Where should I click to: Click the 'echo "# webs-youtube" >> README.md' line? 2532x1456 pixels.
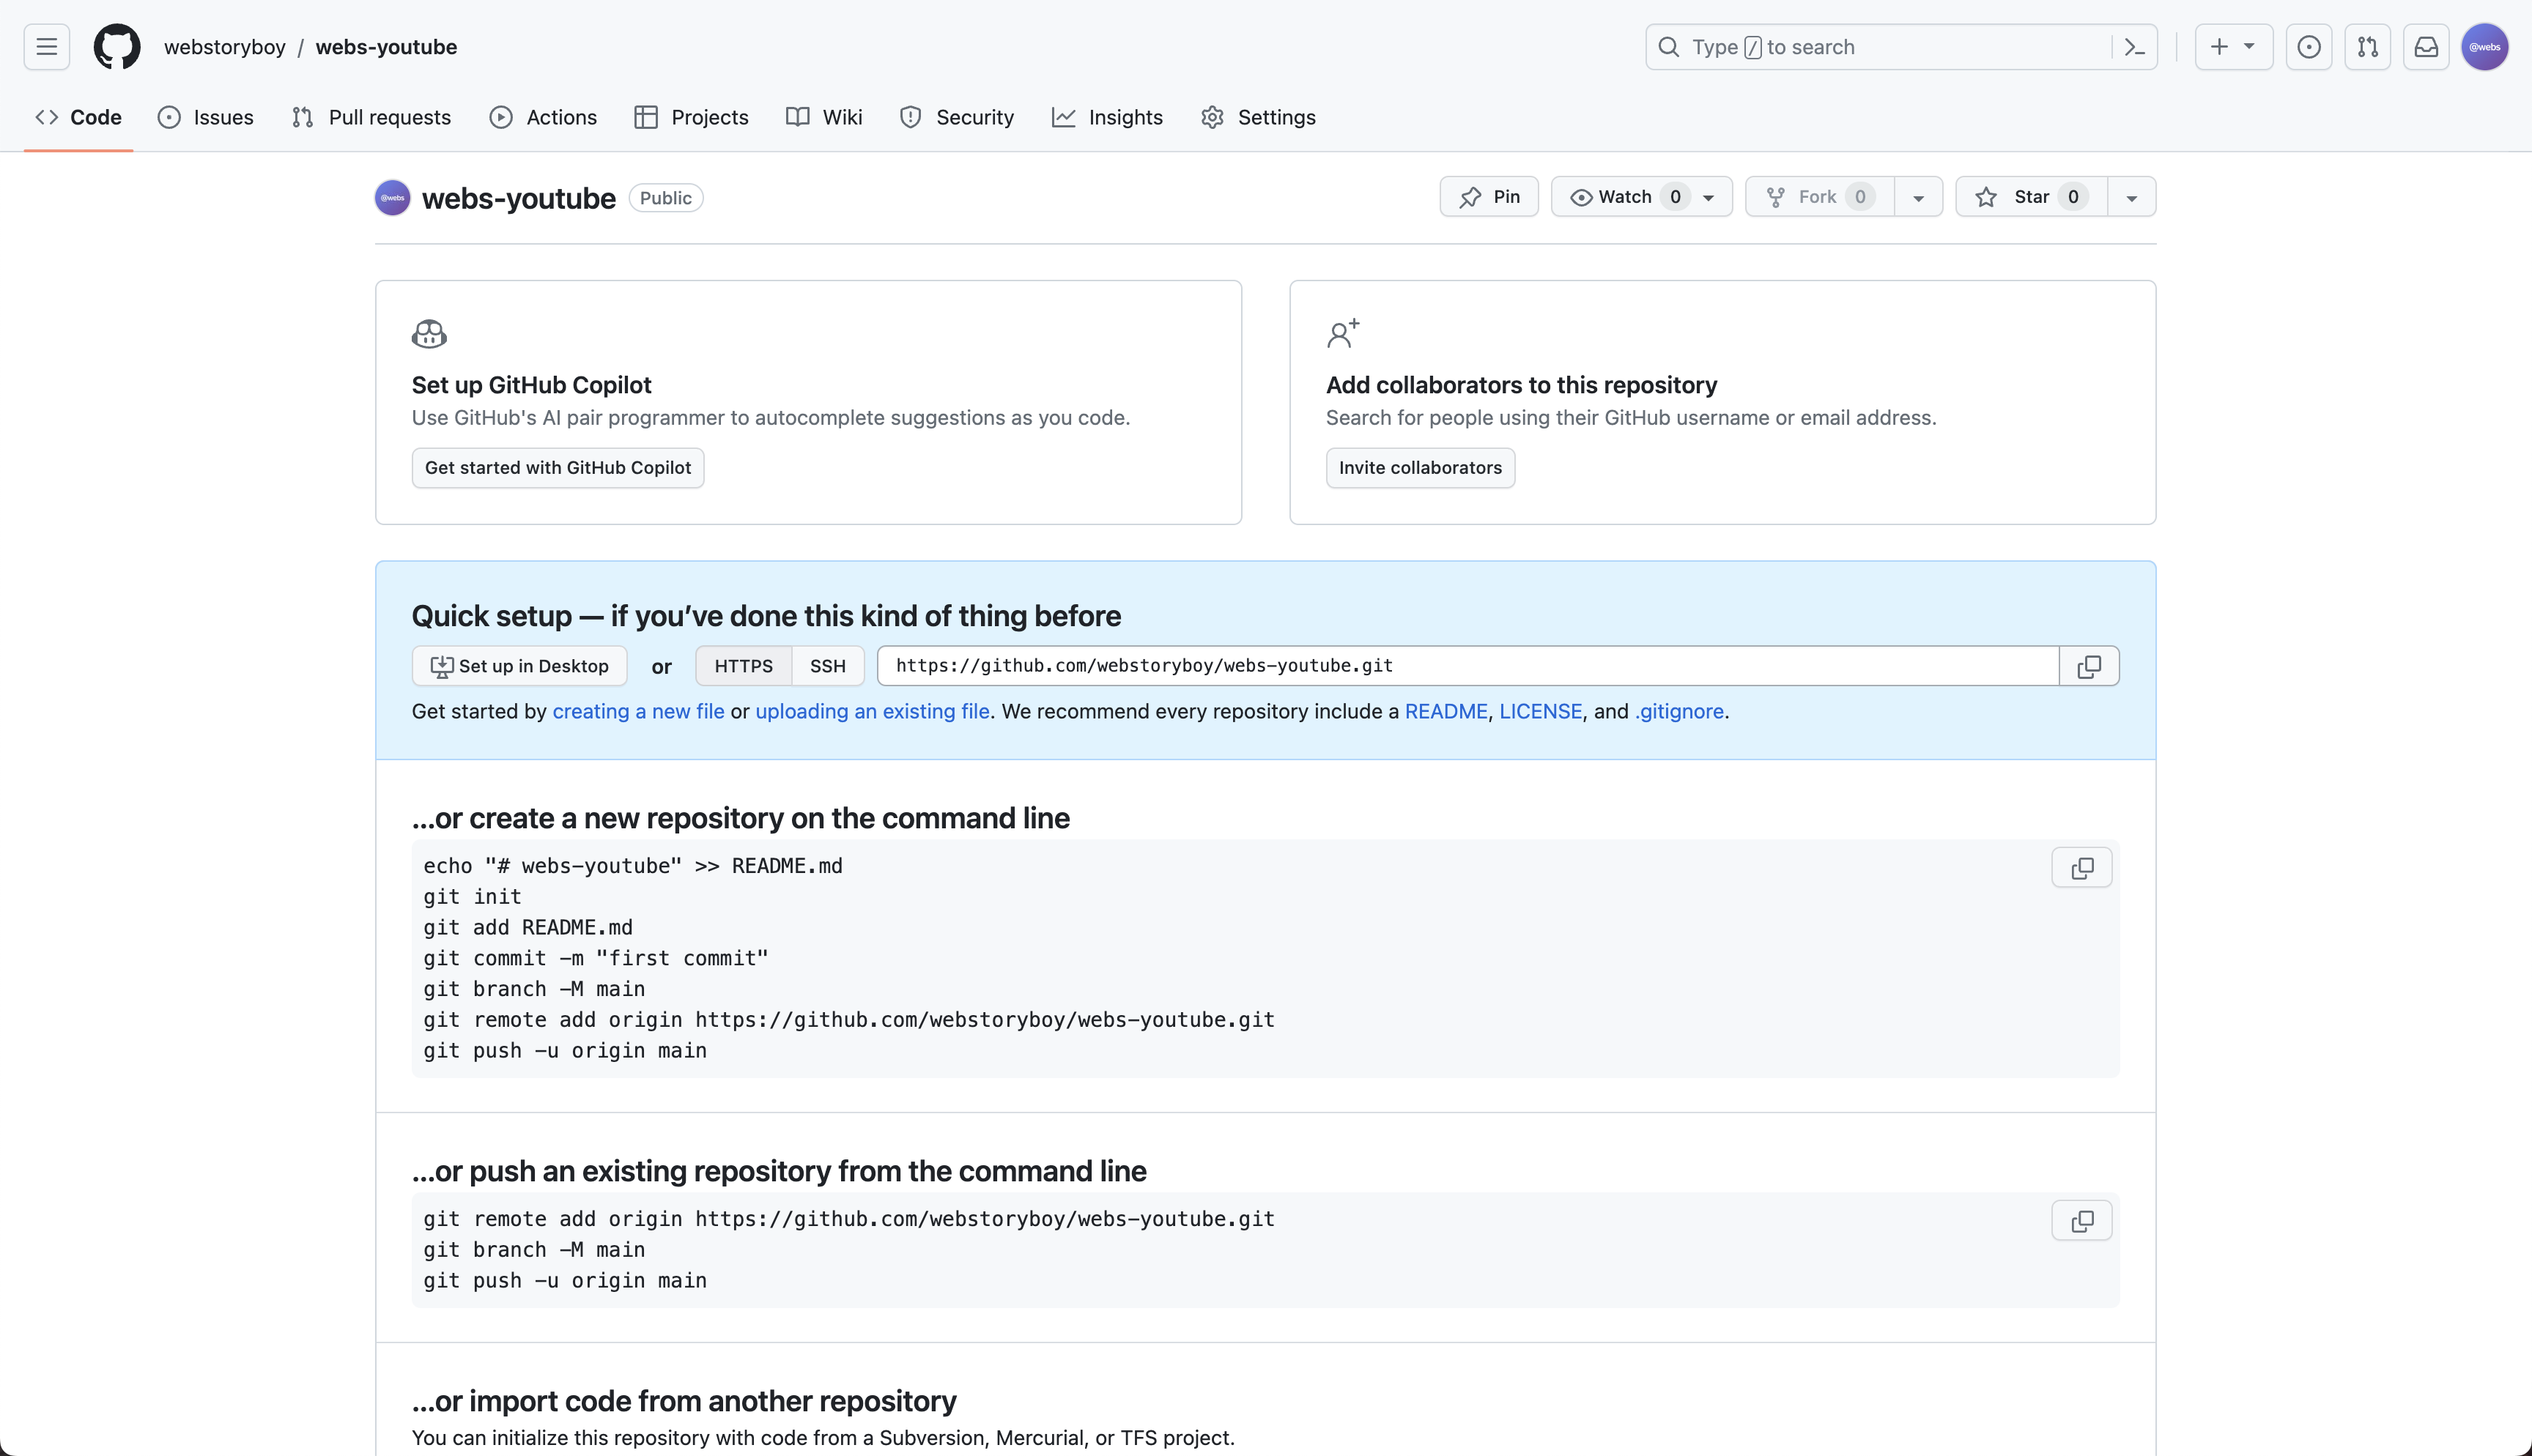click(633, 866)
